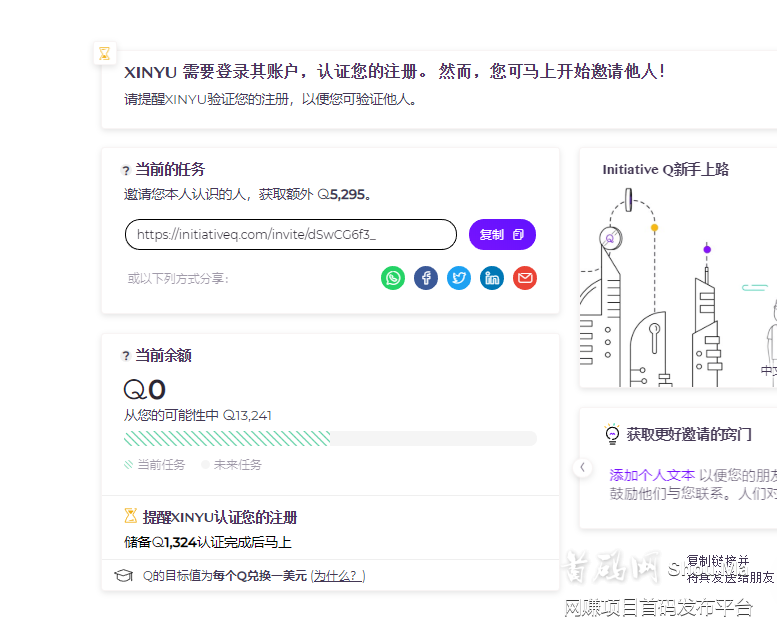Click the 复制 copy button
Screen dimensions: 777x643
pyautogui.click(x=502, y=234)
